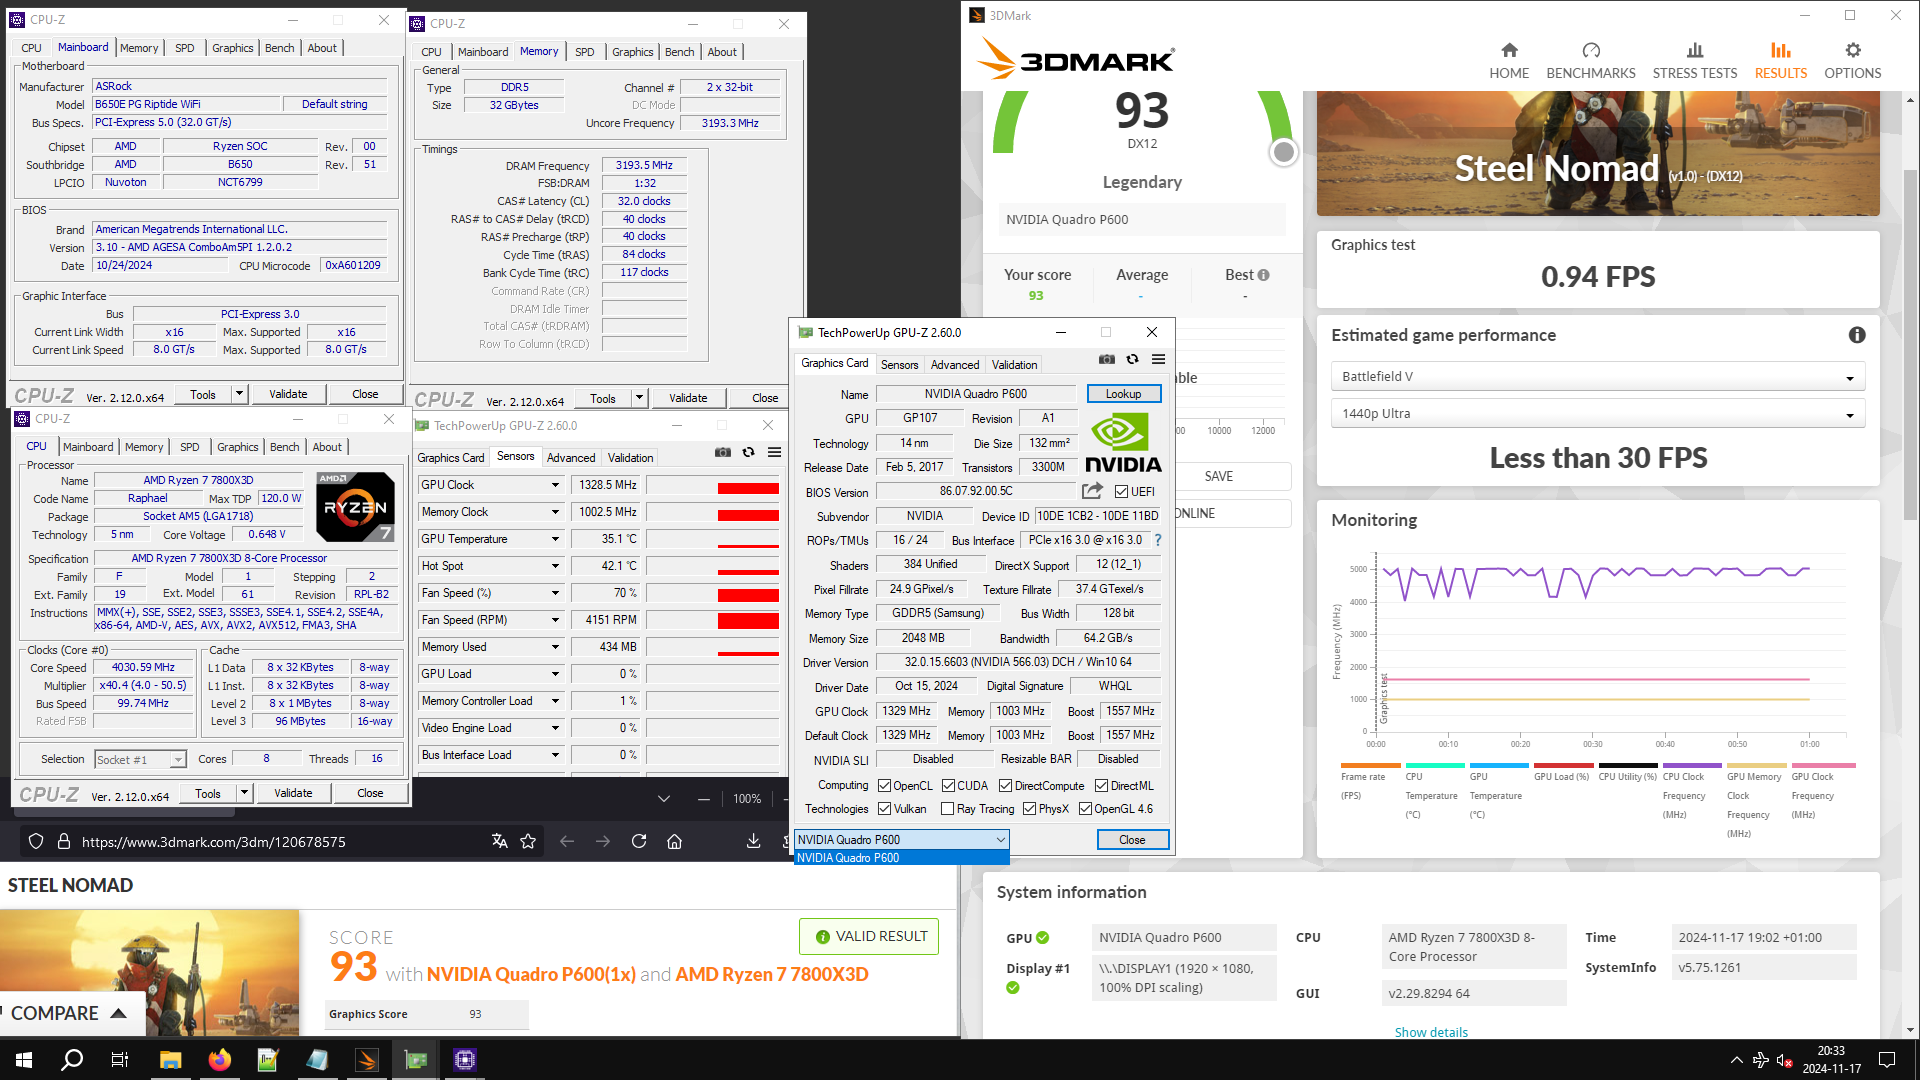Click Steel Nomad thumbnail image on webpage

(149, 971)
